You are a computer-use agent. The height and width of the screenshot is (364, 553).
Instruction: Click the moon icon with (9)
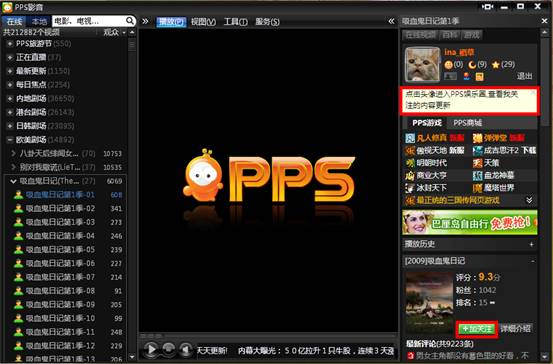coord(472,65)
